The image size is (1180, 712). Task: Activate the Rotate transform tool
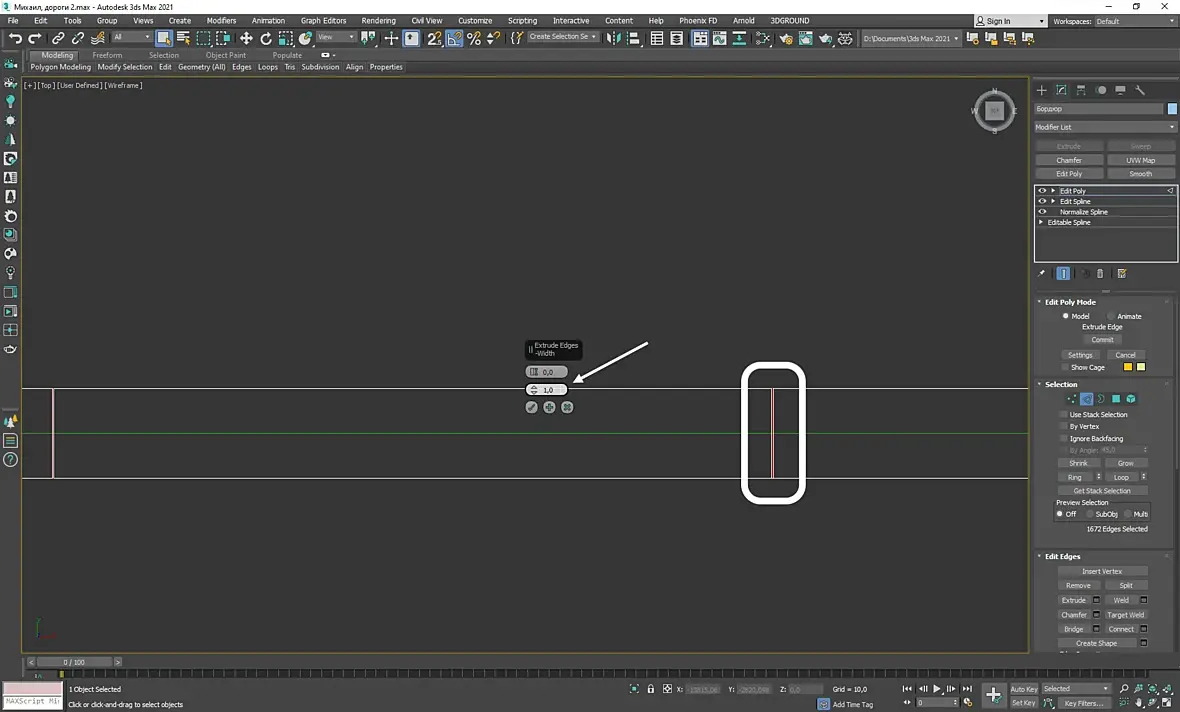click(x=266, y=38)
